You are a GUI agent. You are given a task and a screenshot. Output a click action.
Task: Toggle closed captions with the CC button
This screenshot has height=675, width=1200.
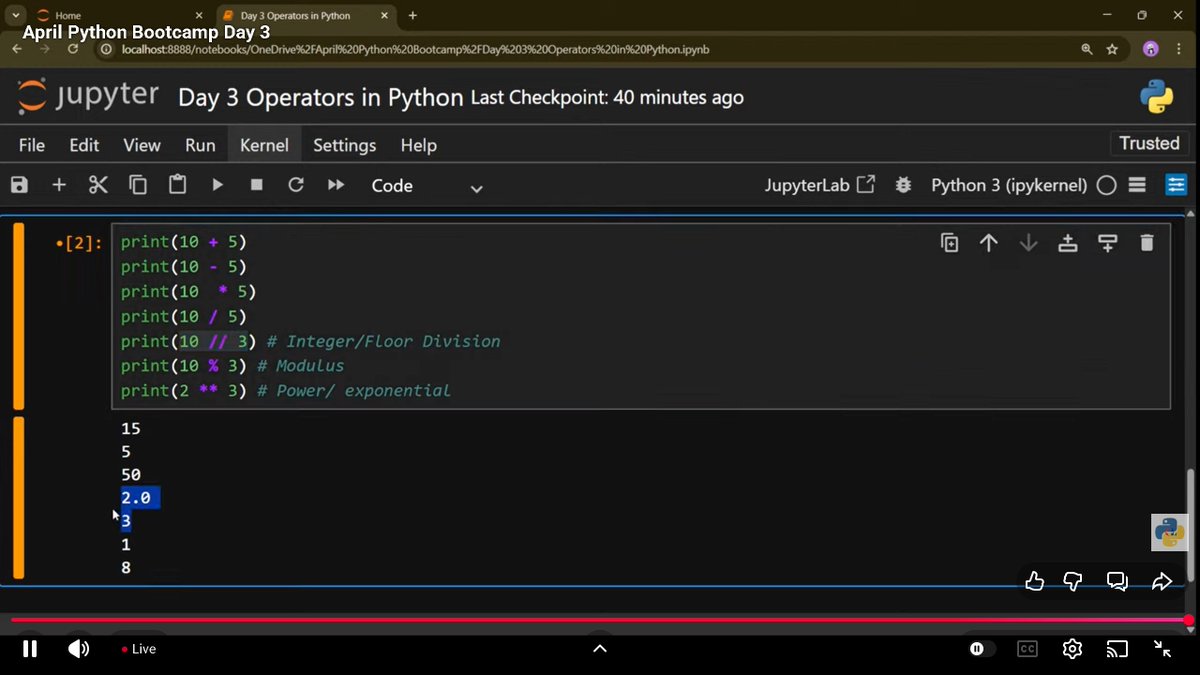point(1027,649)
